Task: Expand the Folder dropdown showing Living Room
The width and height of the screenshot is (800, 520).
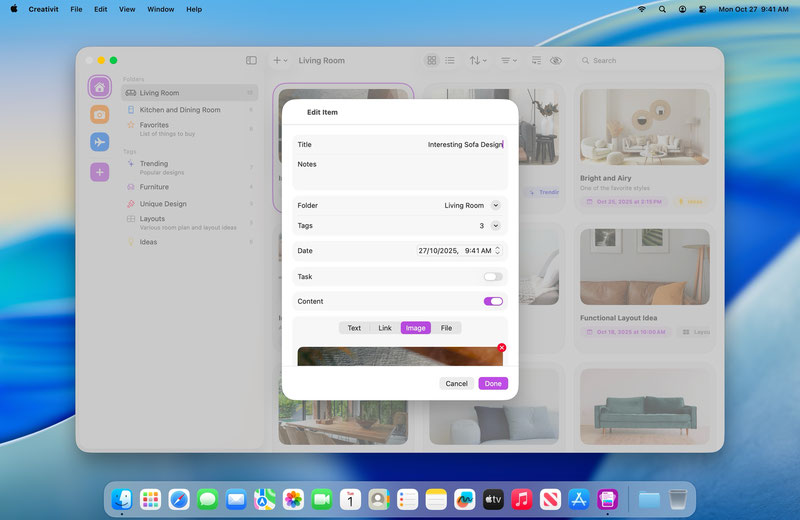Action: tap(495, 205)
